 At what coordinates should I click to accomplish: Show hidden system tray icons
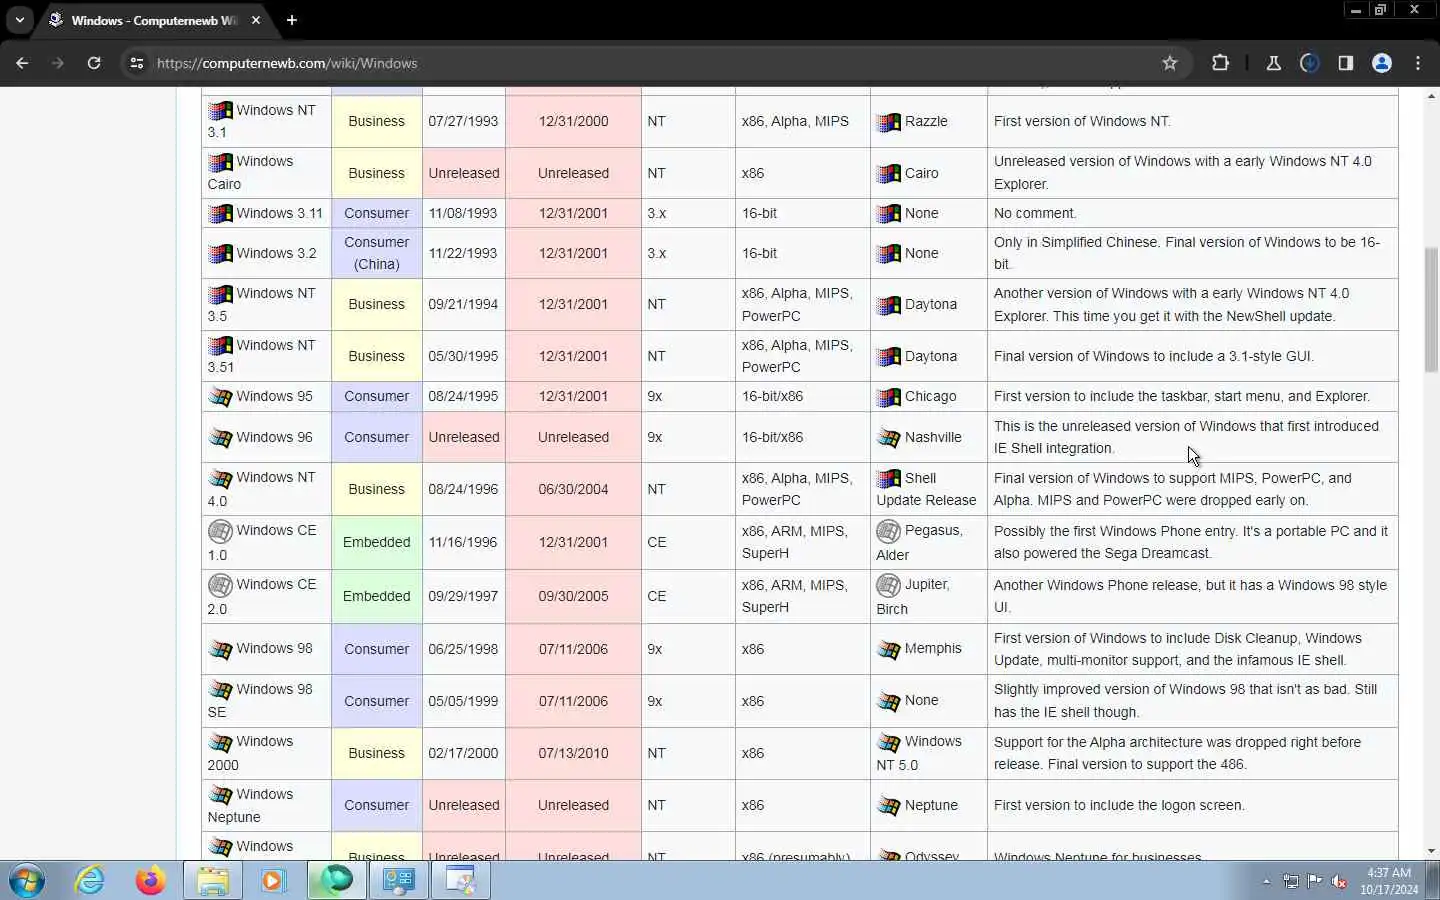(1266, 882)
